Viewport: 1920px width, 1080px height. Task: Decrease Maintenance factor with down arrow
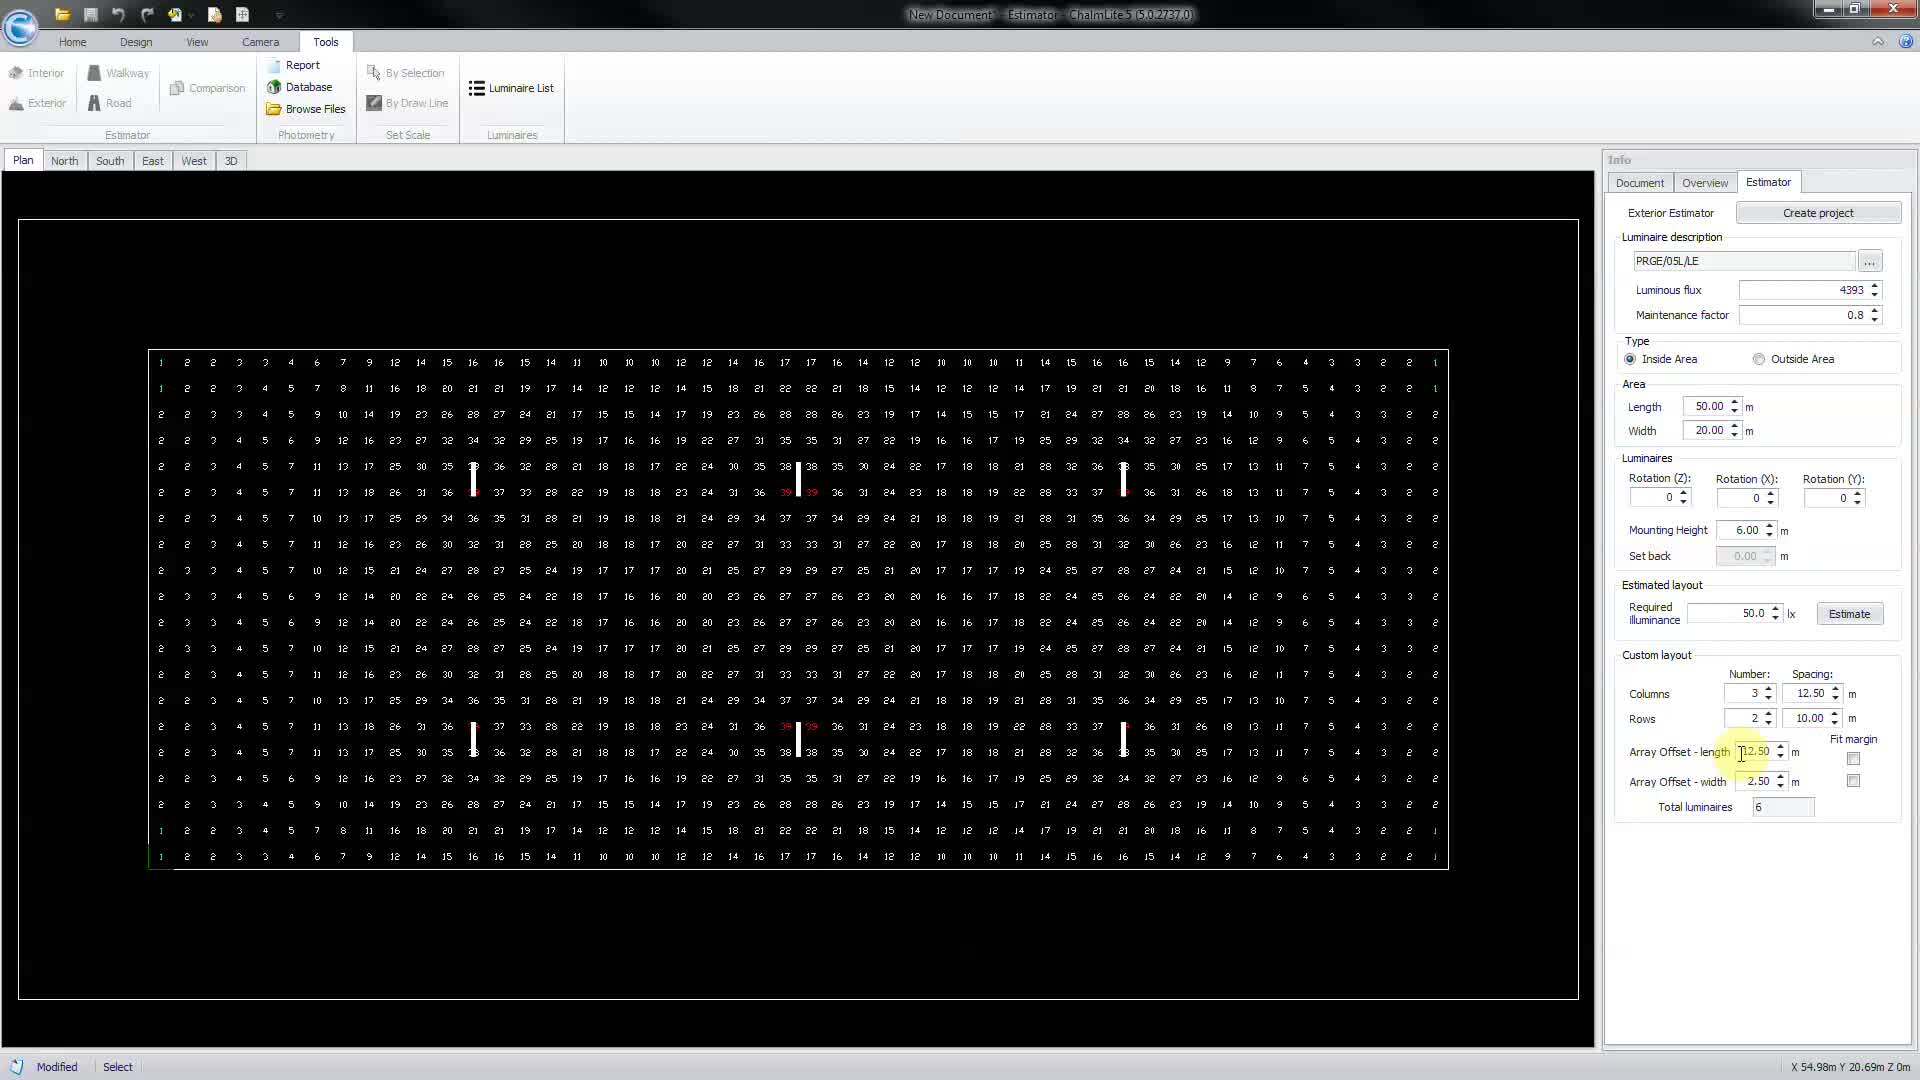pyautogui.click(x=1875, y=319)
